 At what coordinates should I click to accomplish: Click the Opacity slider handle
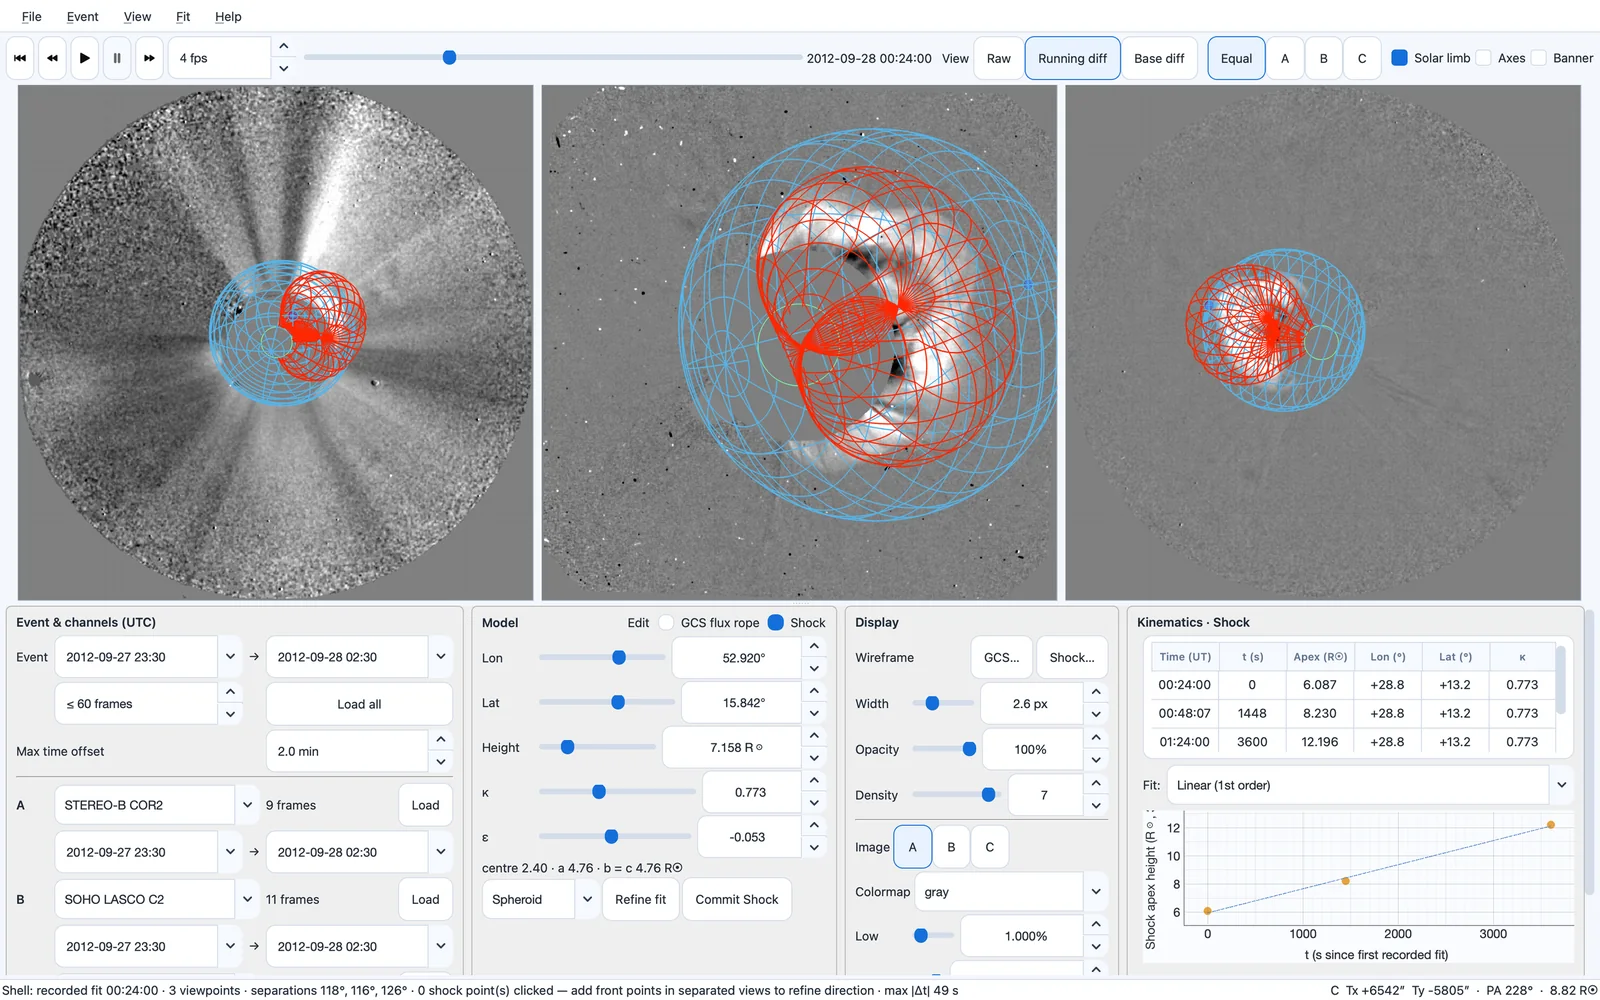969,749
